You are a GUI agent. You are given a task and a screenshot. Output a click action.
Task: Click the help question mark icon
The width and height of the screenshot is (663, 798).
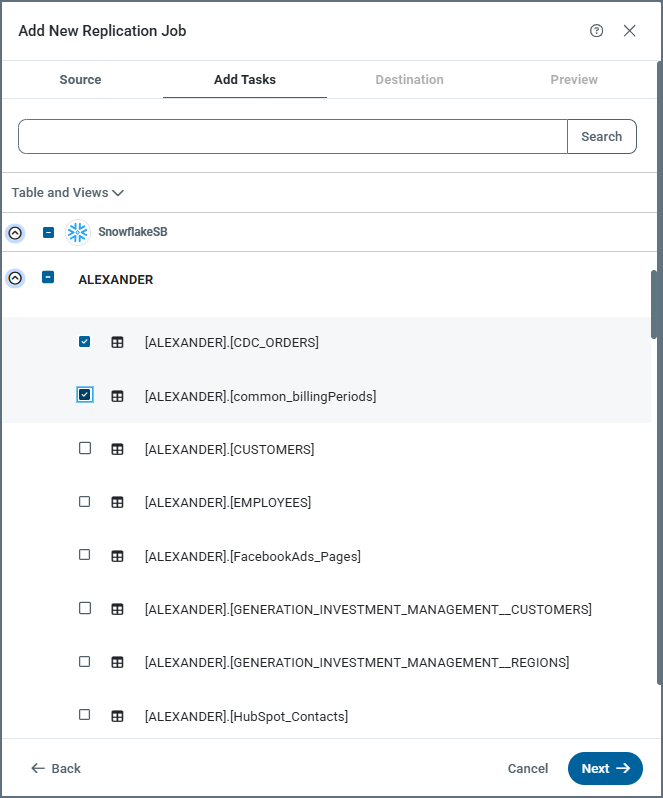coord(597,31)
